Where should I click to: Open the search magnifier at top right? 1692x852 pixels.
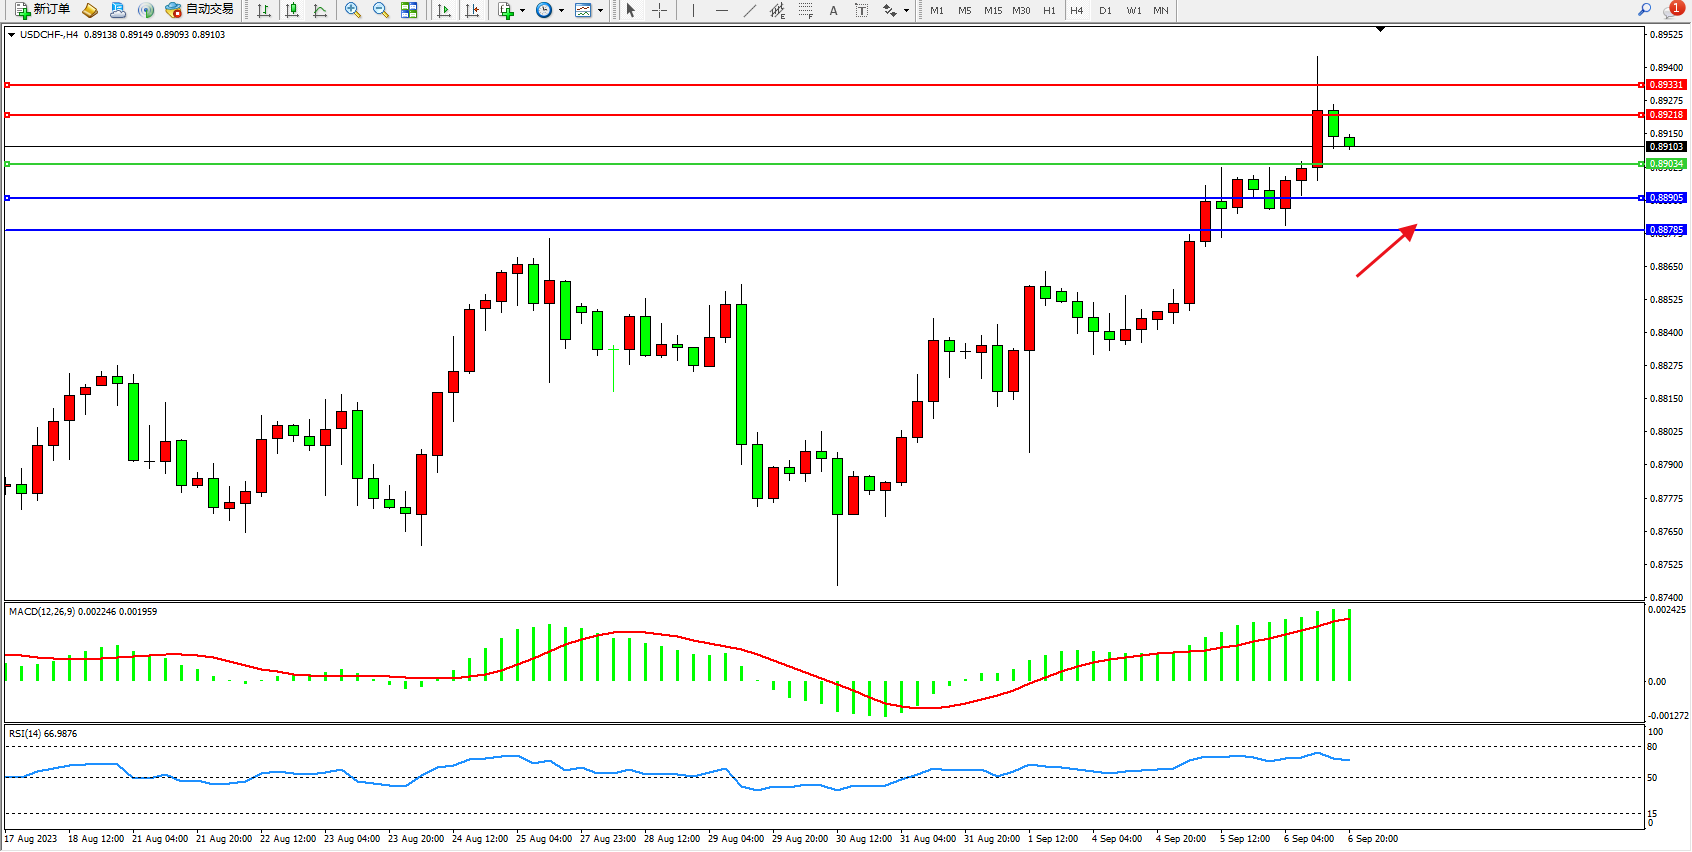point(1644,10)
